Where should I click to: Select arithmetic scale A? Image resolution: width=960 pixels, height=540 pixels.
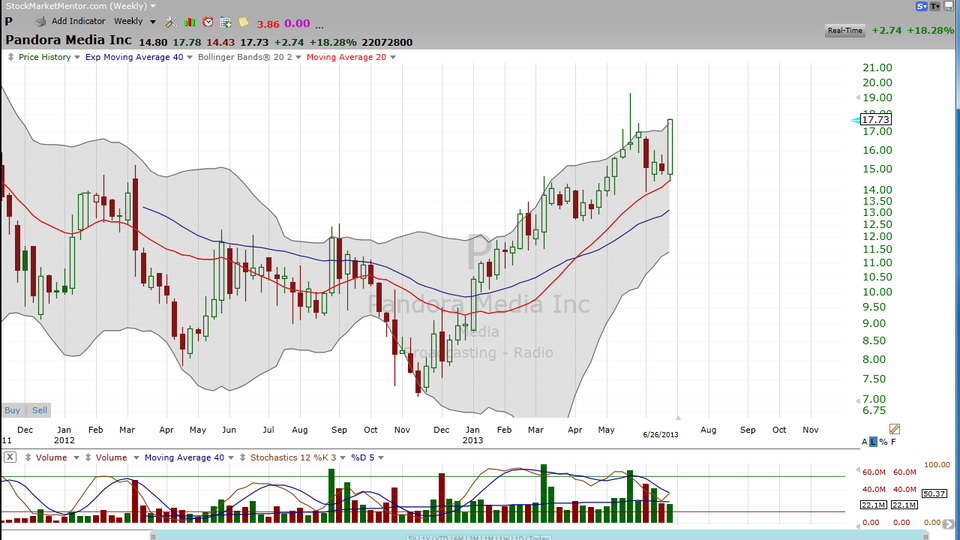[864, 442]
